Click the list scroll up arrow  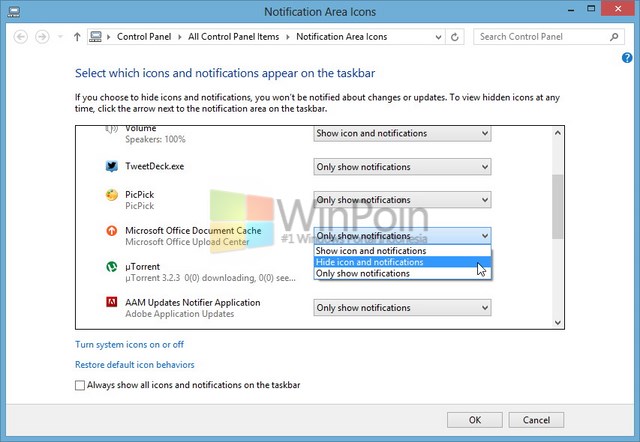coord(558,133)
